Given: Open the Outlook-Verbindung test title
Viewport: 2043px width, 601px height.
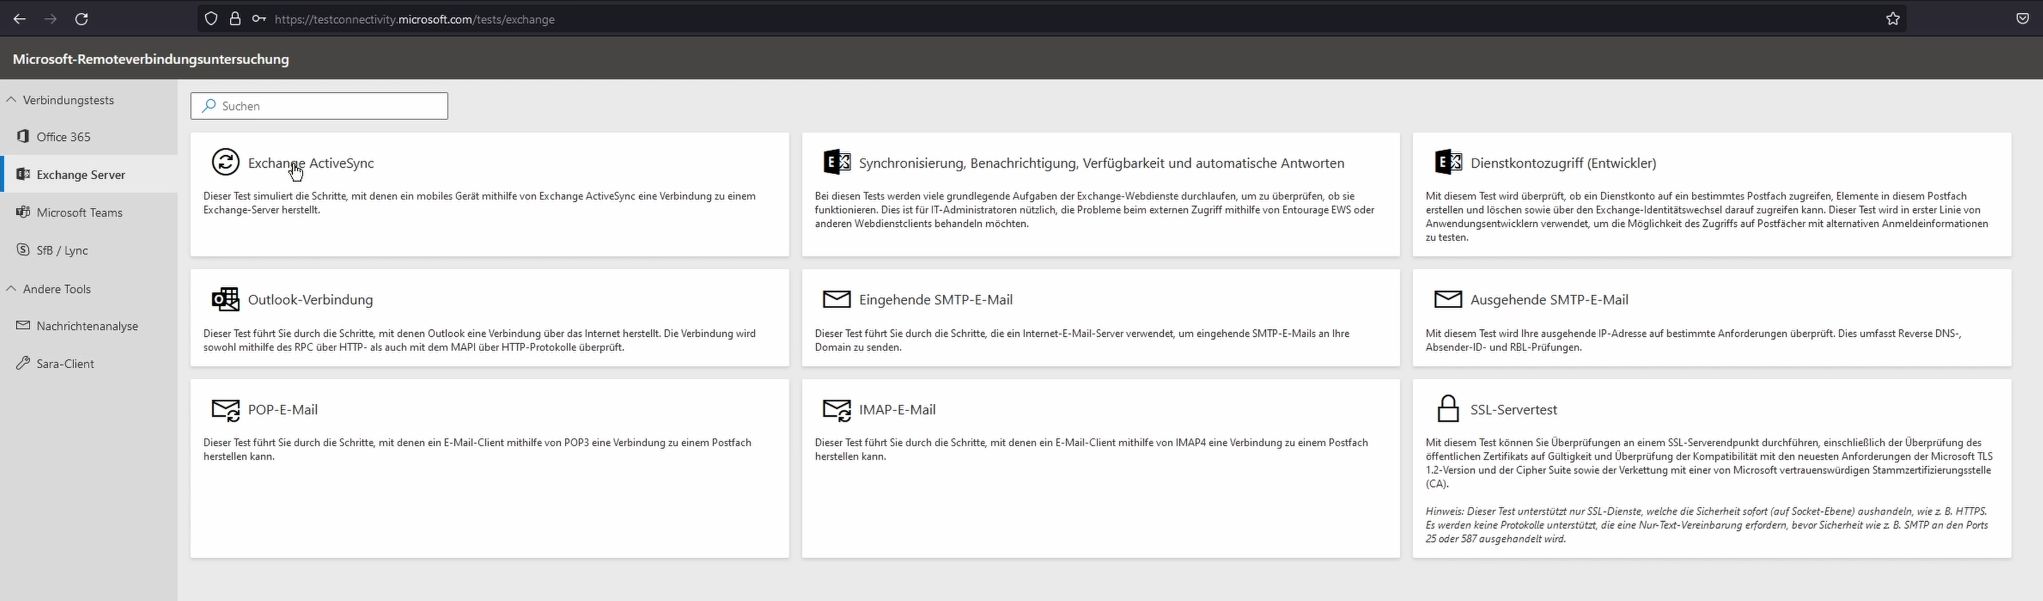Looking at the screenshot, I should 310,299.
